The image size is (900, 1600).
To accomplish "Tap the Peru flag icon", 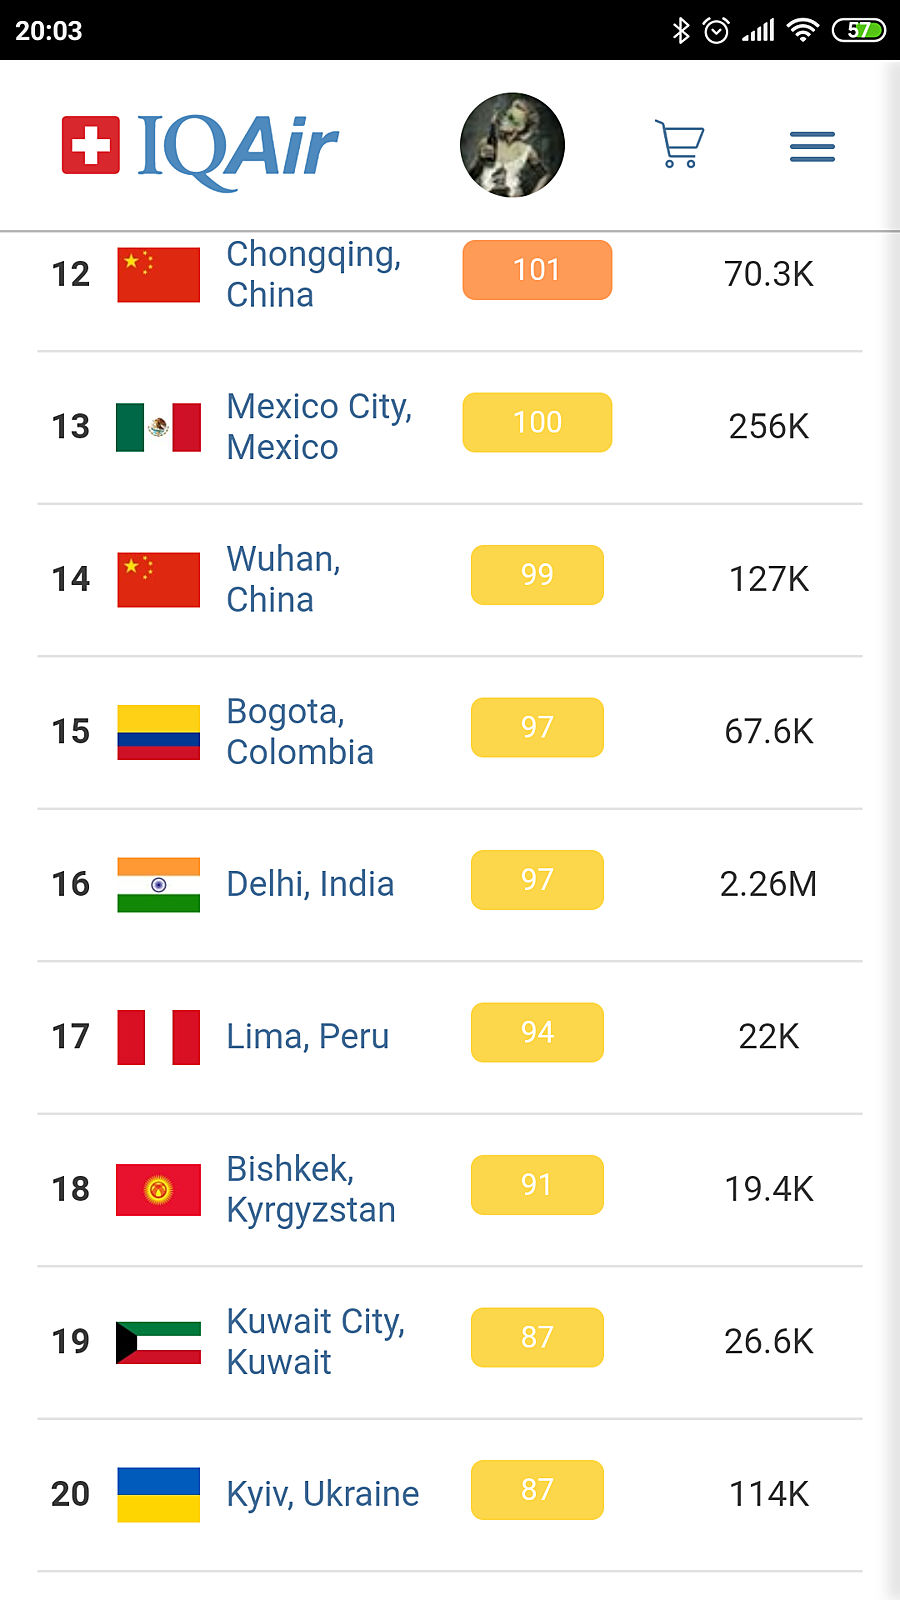I will 158,1037.
